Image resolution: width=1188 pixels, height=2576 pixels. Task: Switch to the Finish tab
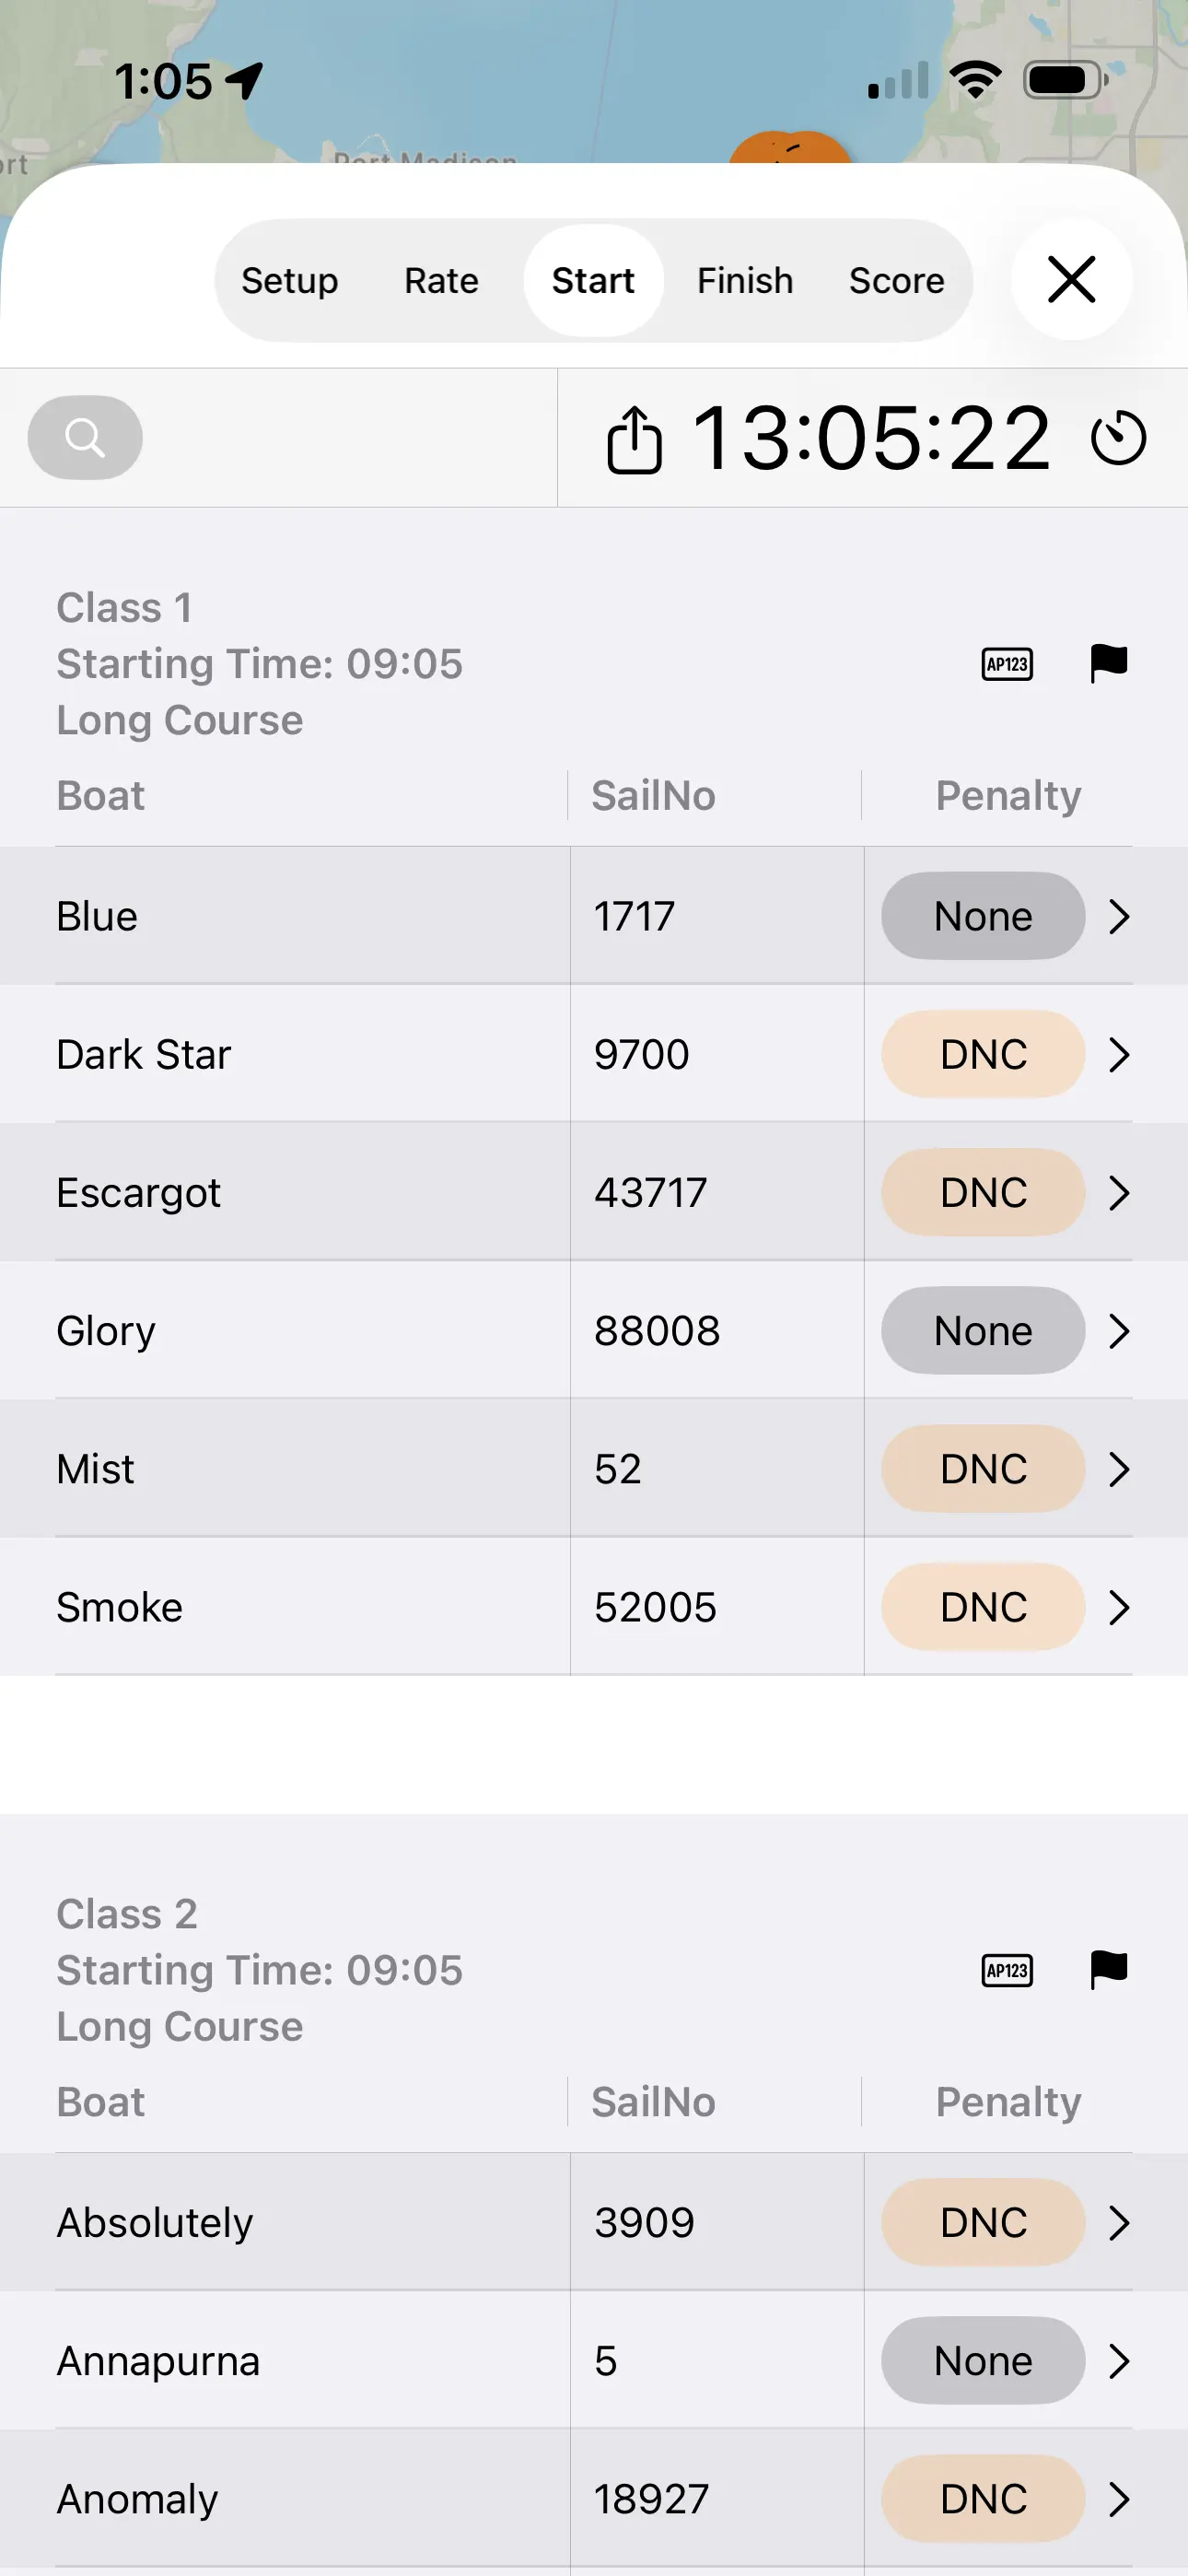click(745, 281)
